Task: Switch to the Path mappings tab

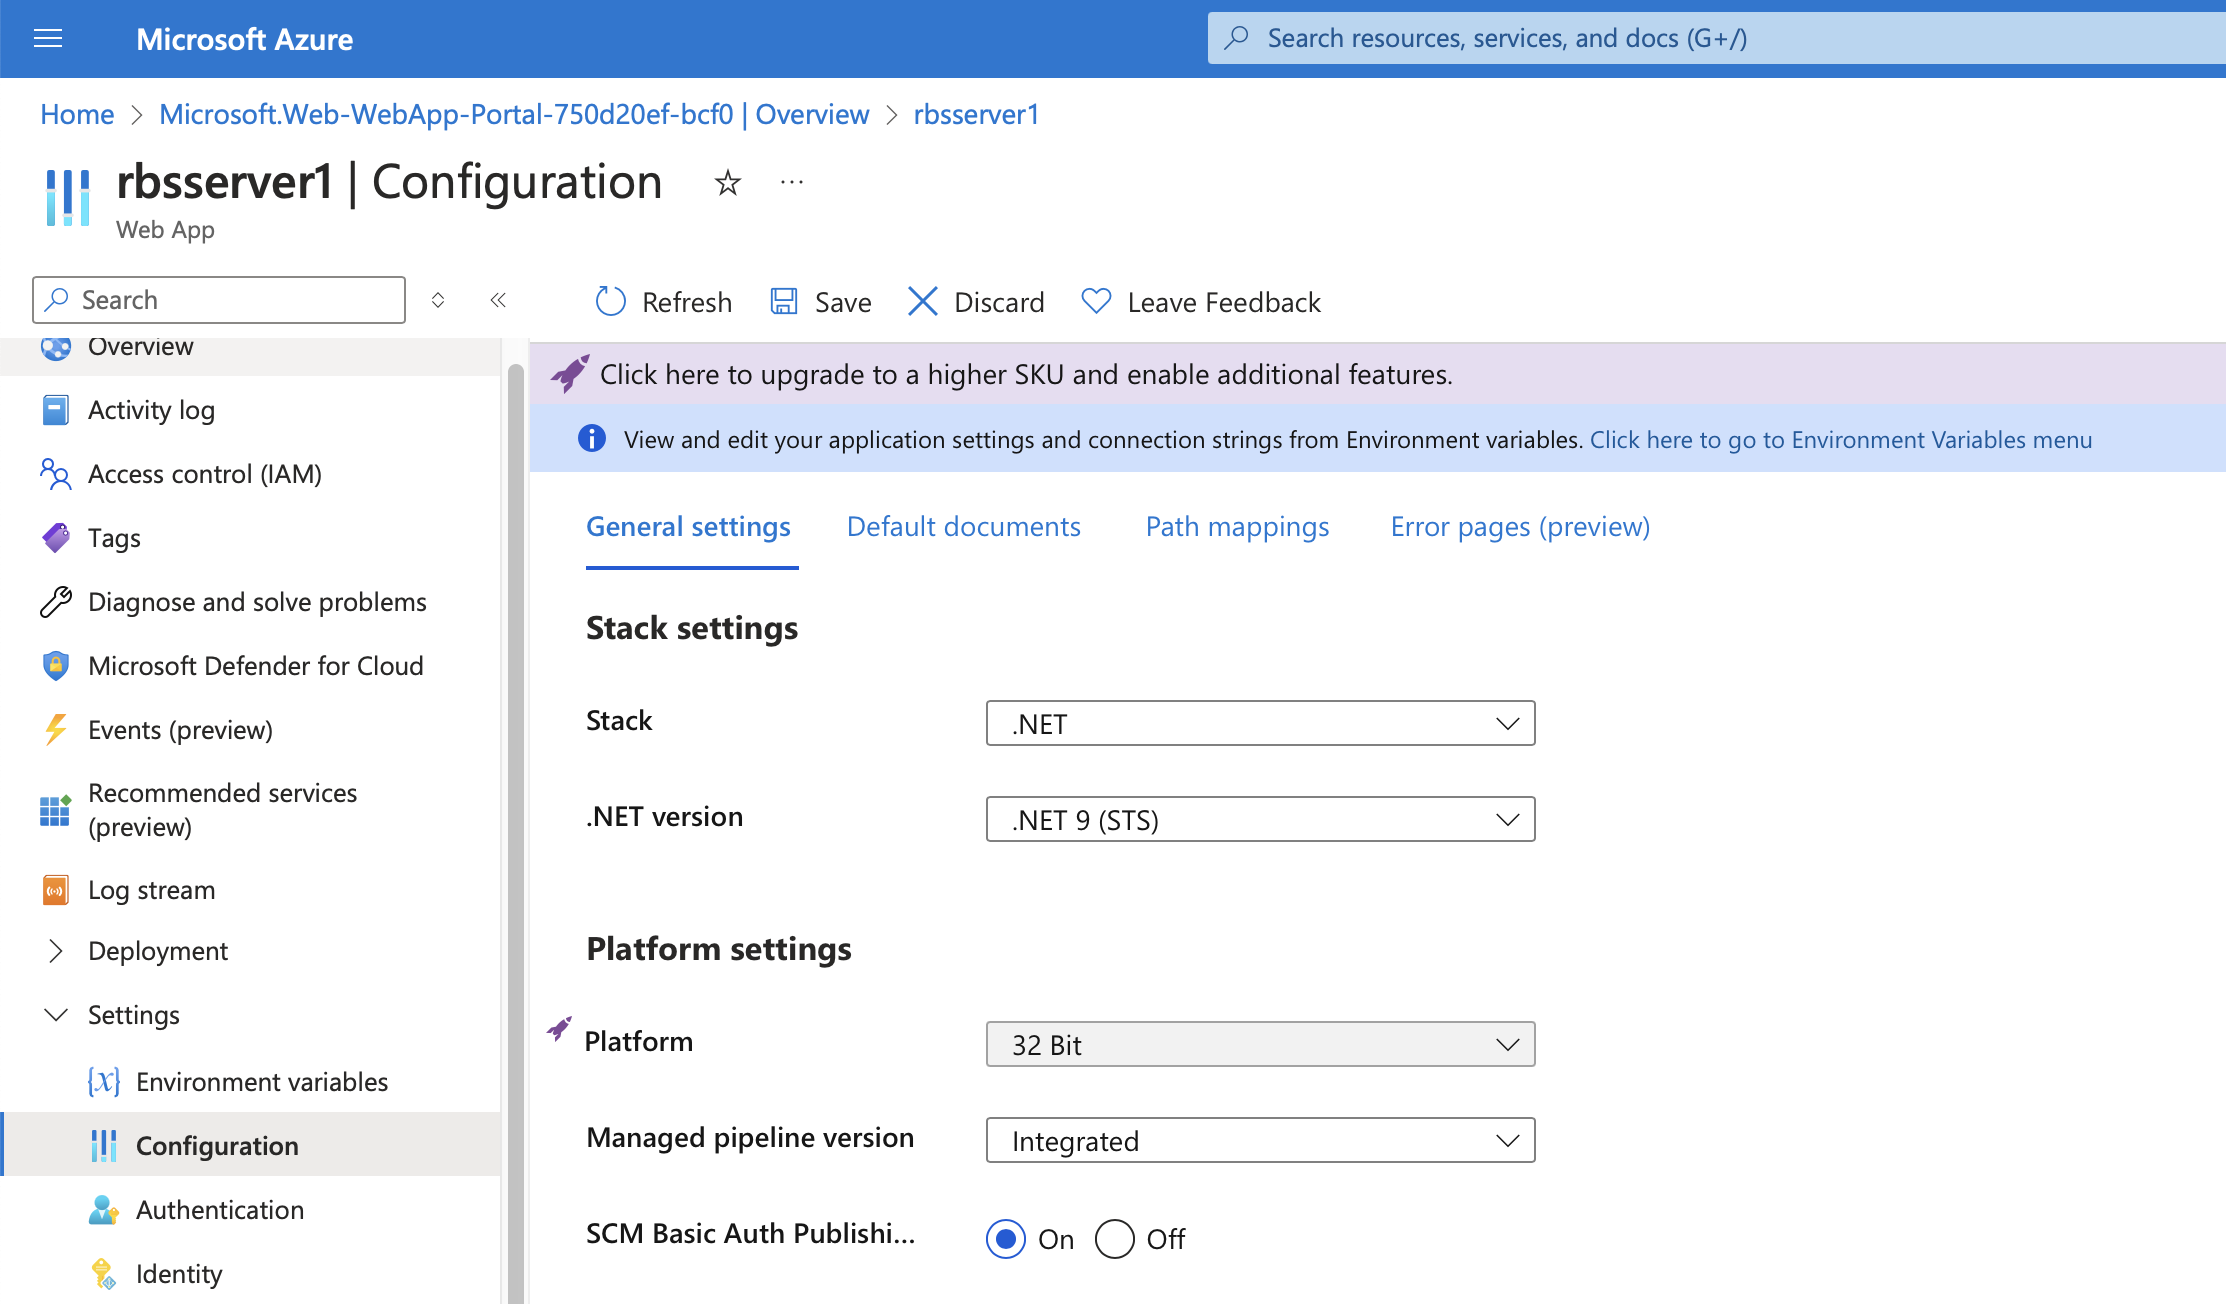Action: click(1237, 527)
